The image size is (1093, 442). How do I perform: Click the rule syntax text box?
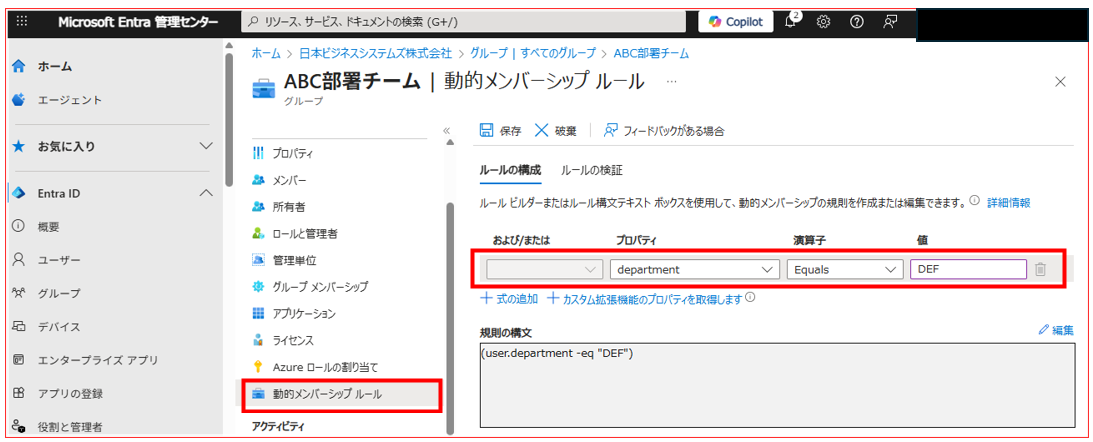click(x=777, y=385)
